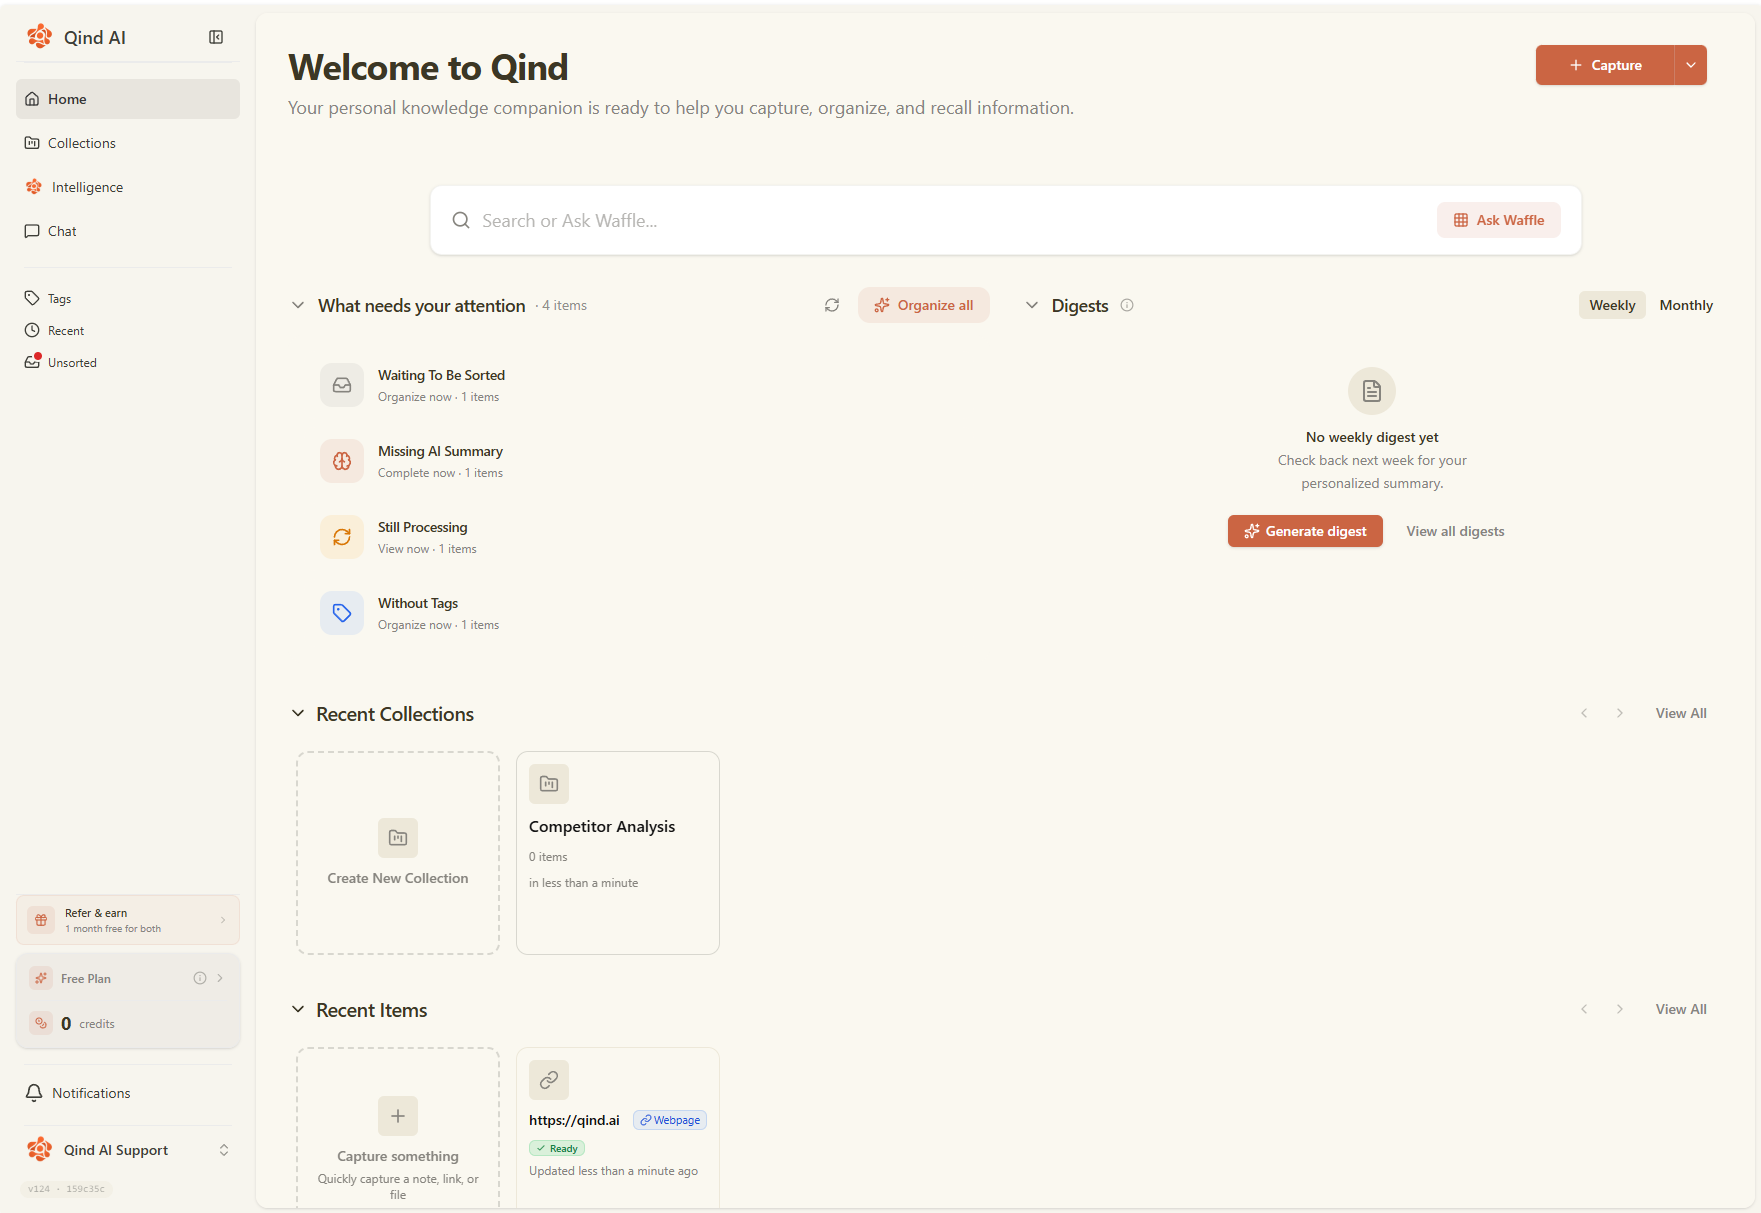Go to next Recent Items page

[1620, 1009]
